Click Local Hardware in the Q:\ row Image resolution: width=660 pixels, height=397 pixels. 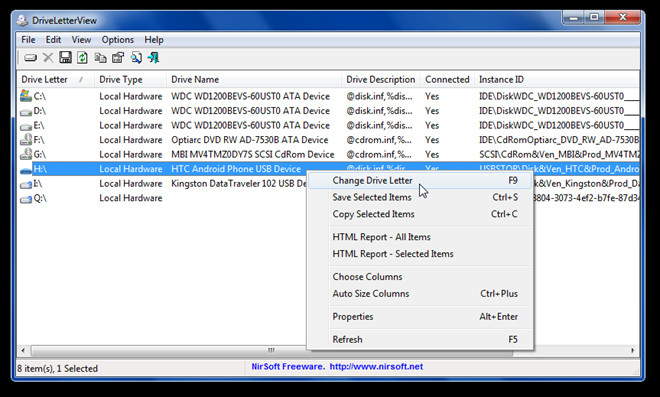[130, 198]
